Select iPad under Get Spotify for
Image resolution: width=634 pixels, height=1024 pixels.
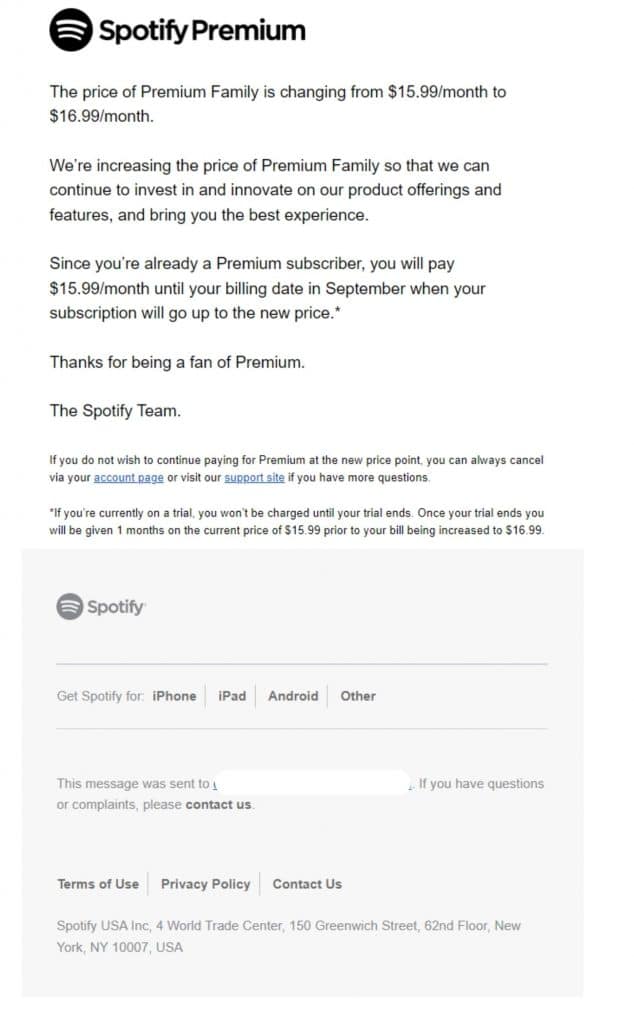(232, 696)
